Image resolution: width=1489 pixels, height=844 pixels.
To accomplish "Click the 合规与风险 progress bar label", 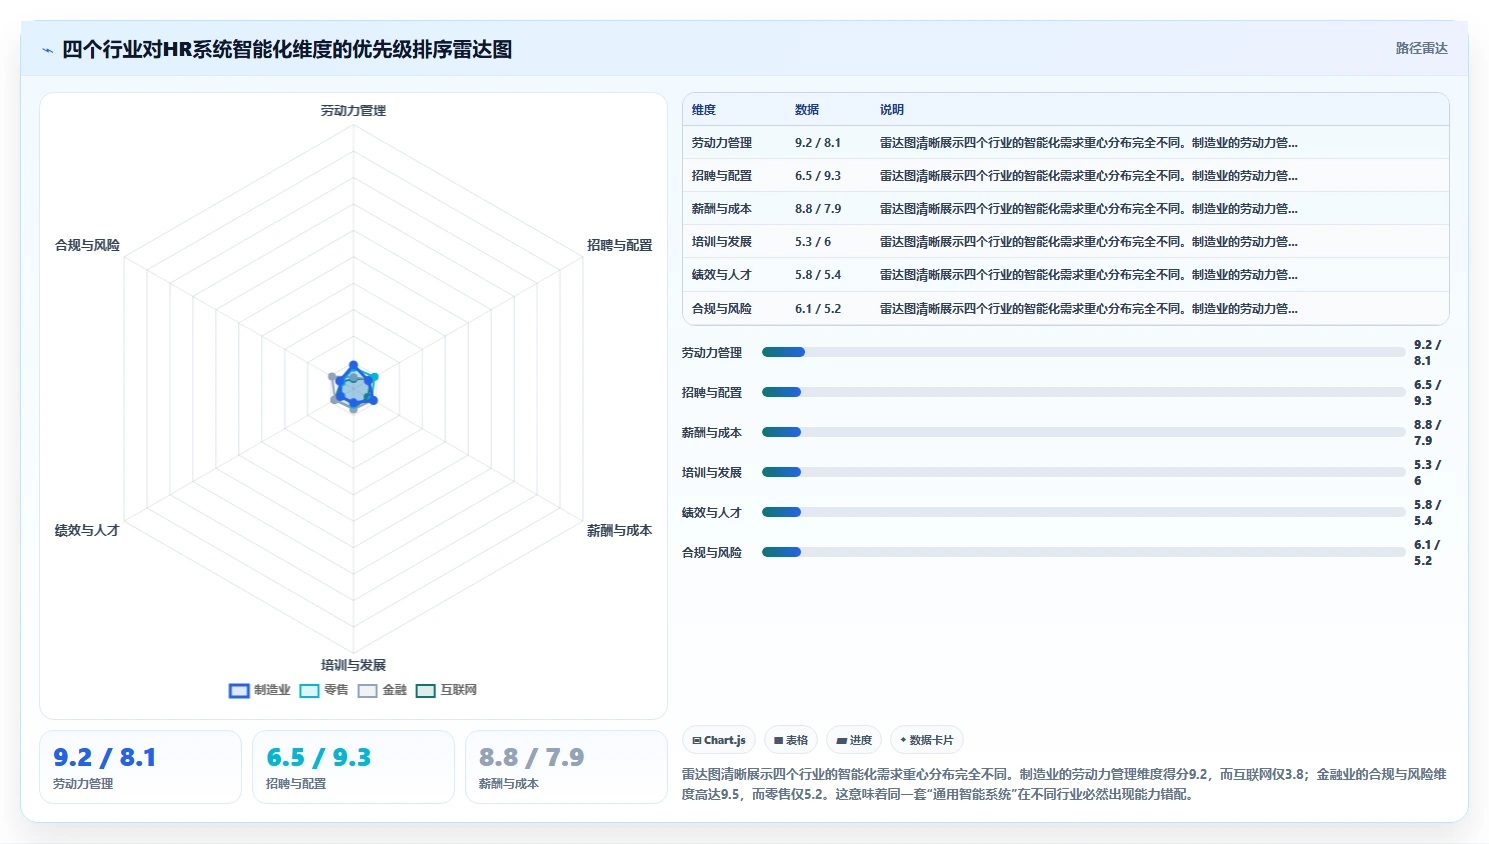I will coord(712,553).
